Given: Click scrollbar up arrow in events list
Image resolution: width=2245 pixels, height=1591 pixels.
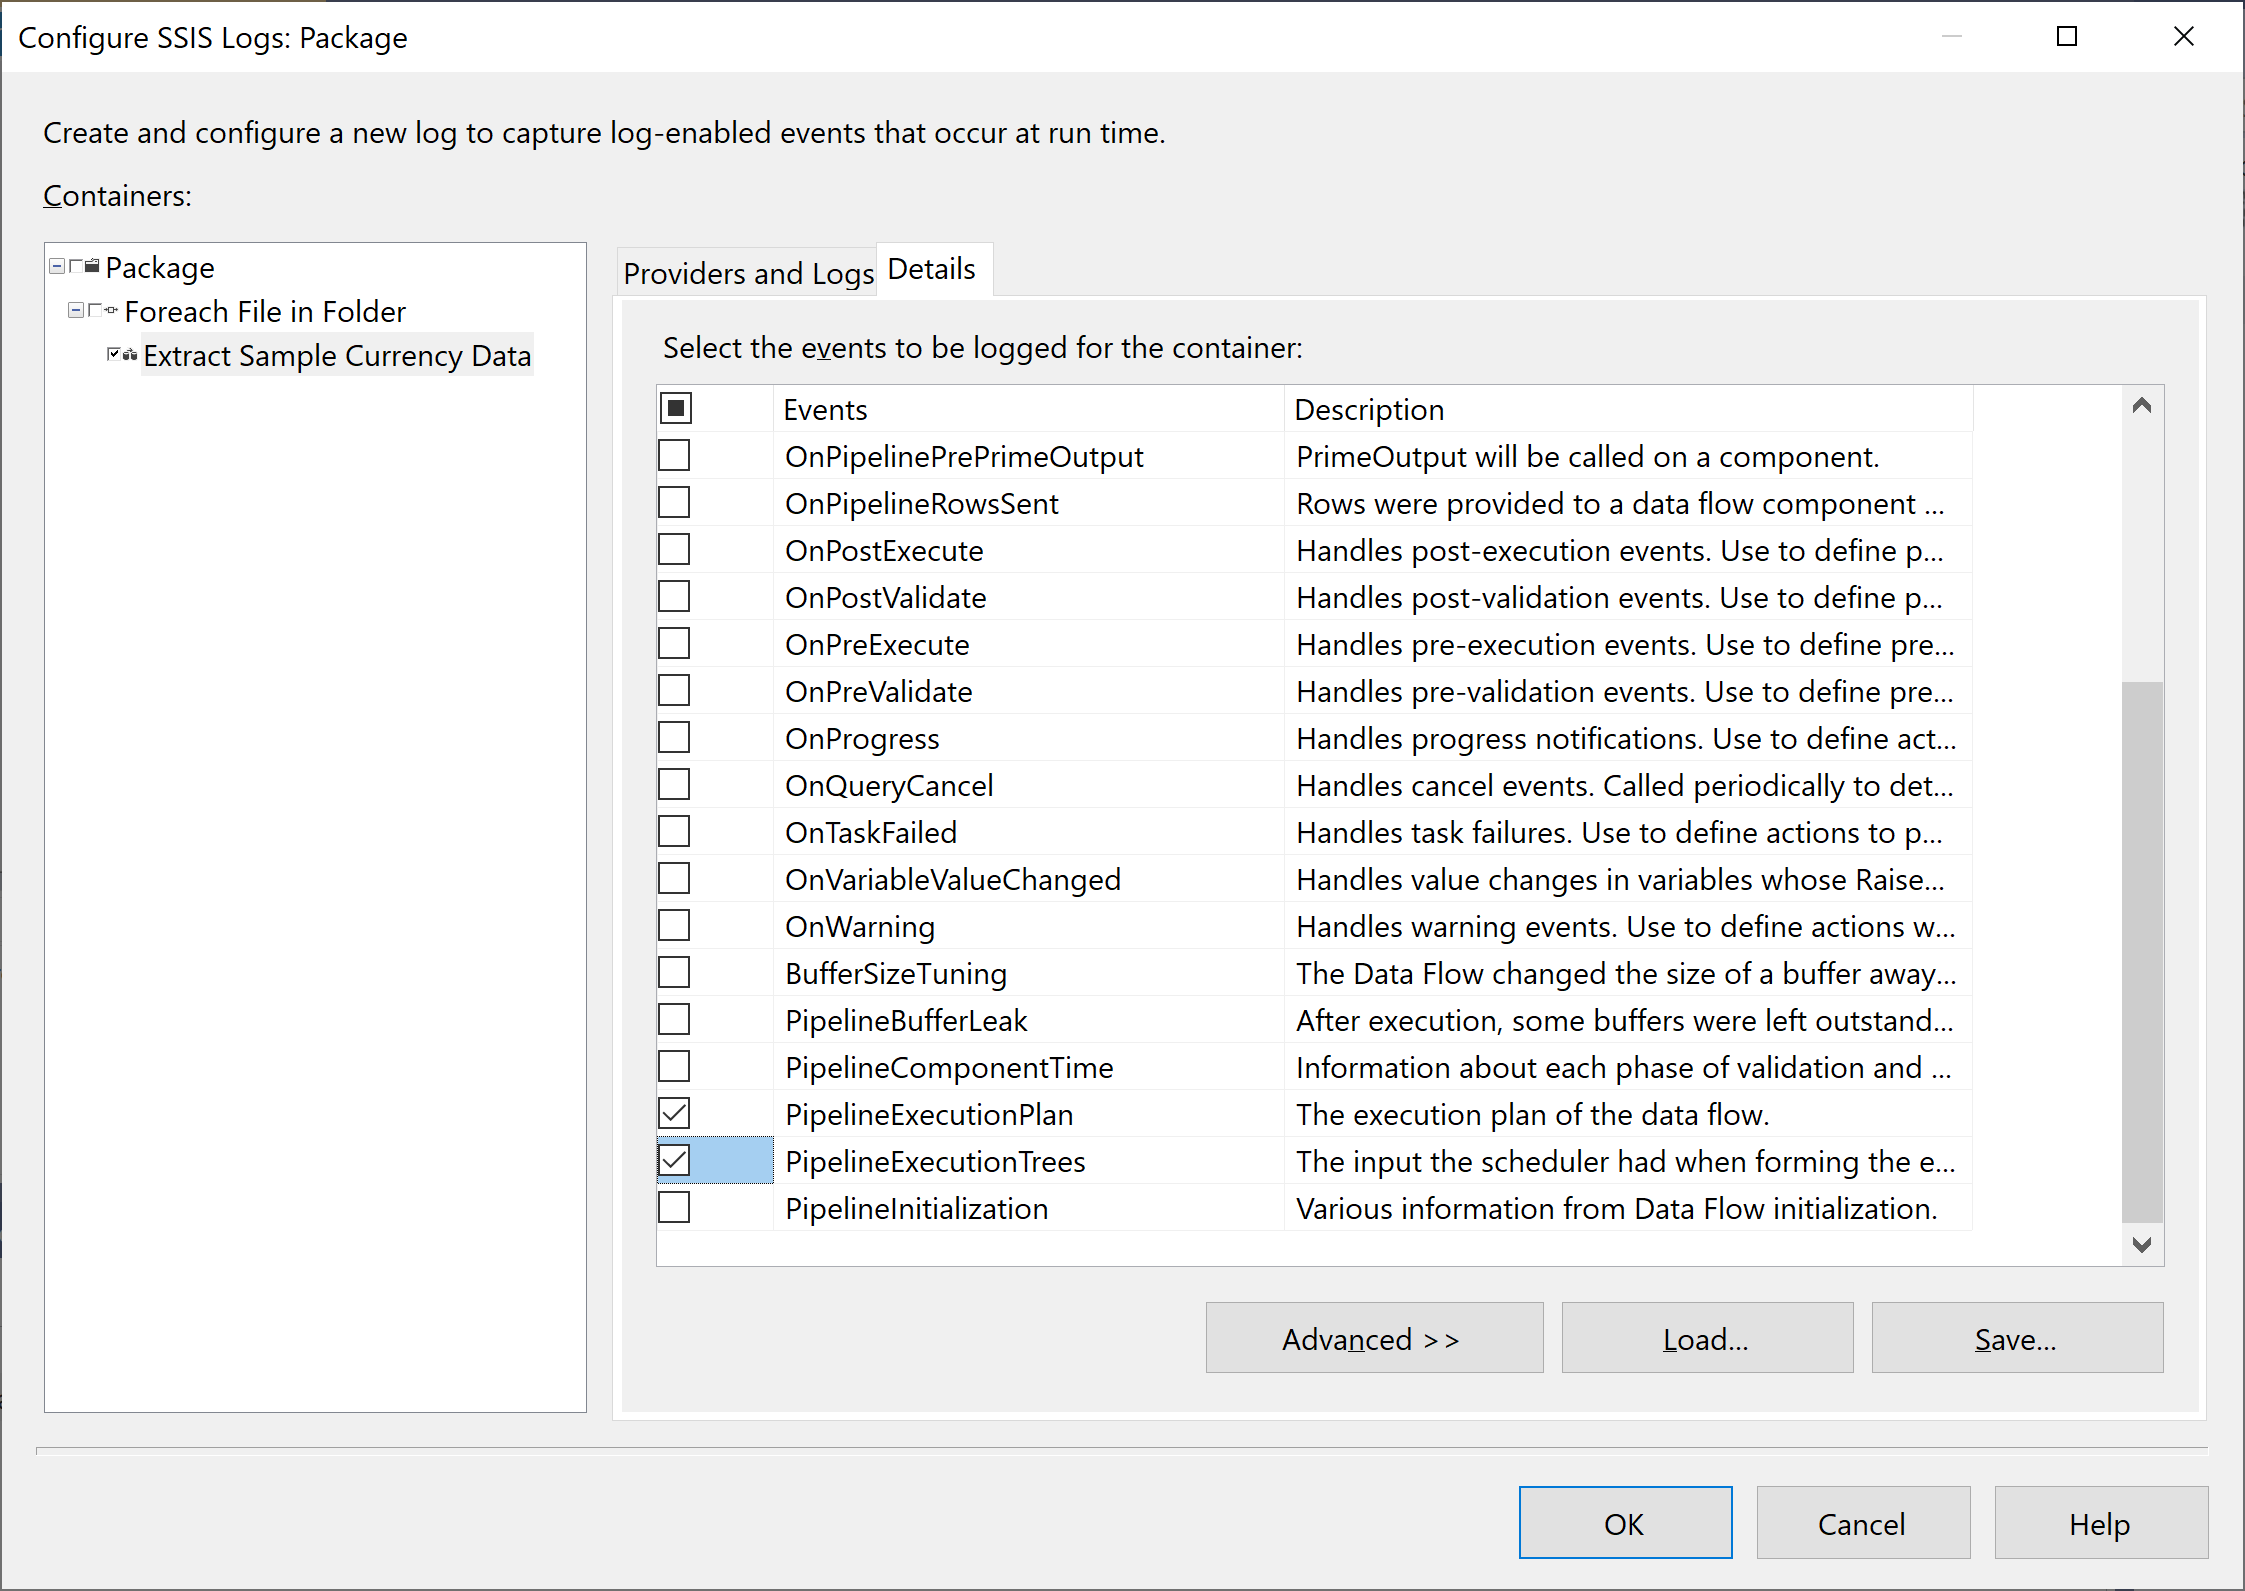Looking at the screenshot, I should coord(2141,406).
